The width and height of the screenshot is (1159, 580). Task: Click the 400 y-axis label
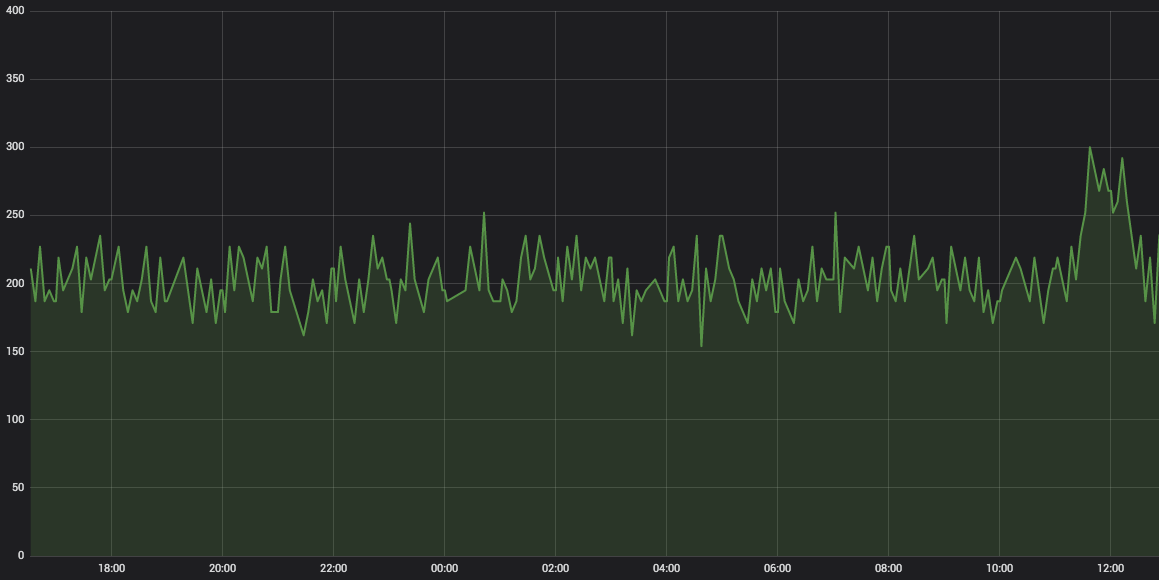coord(15,10)
